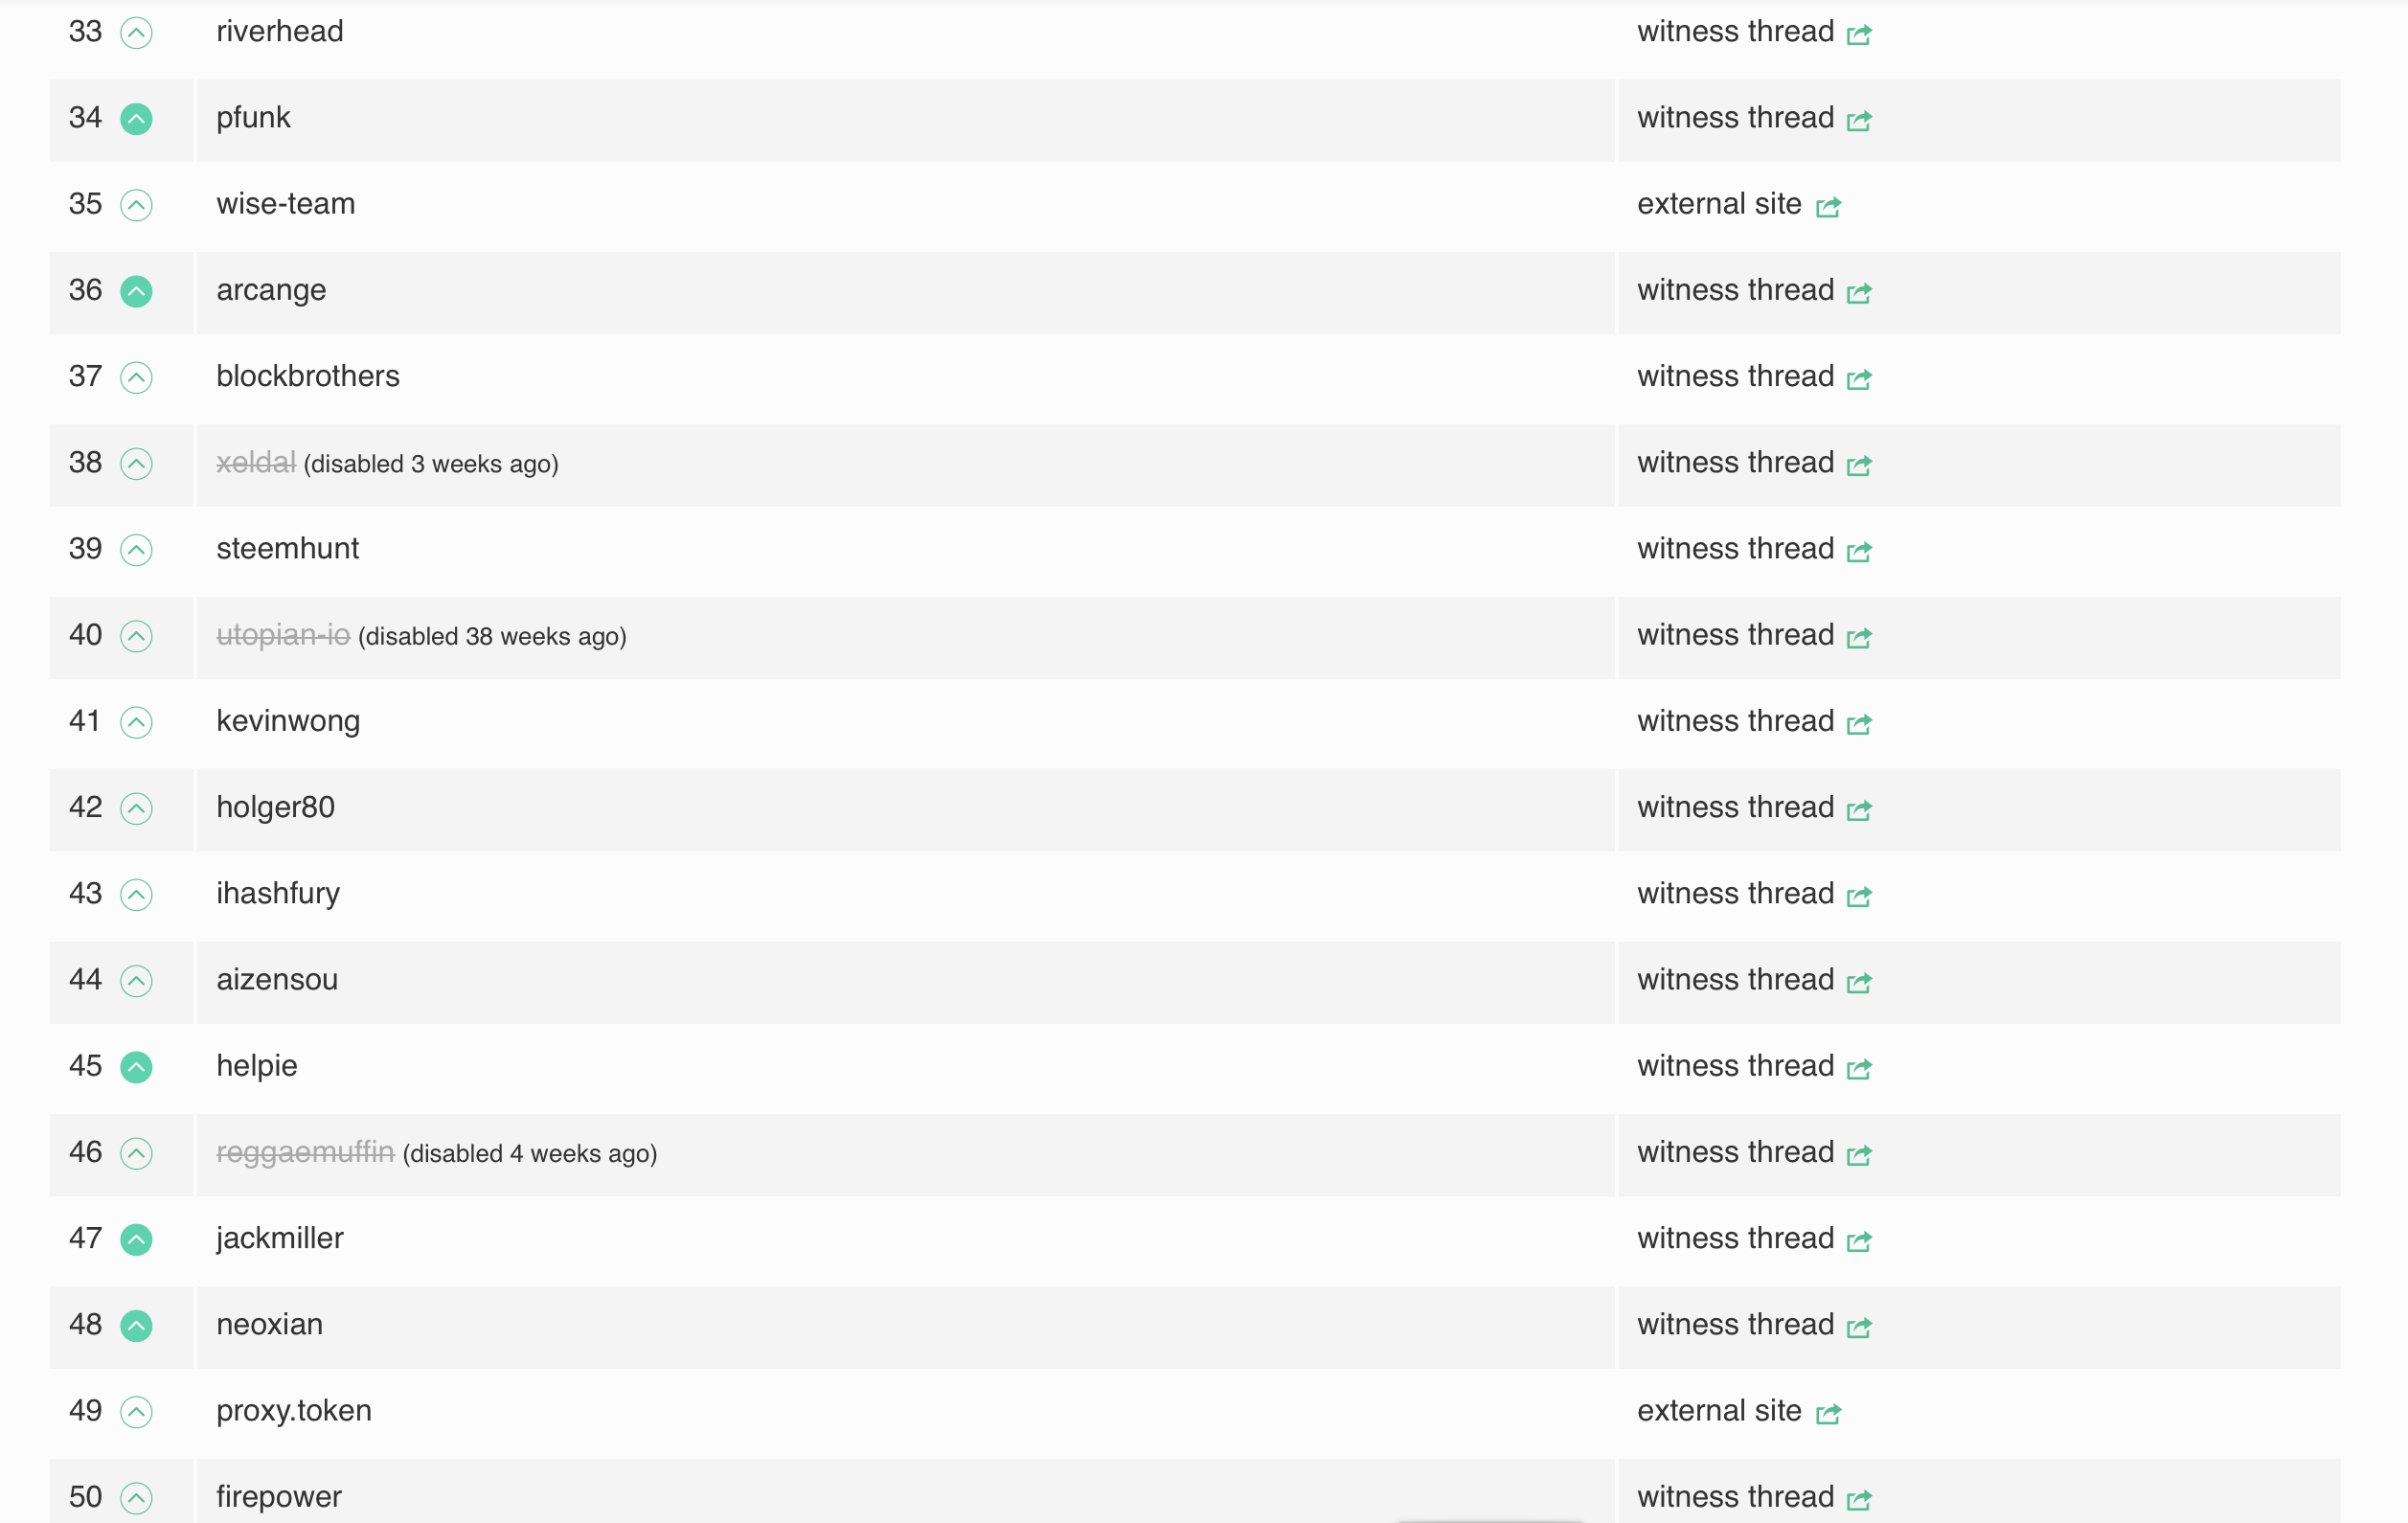Remove vote from witness jackmiller

click(x=136, y=1239)
